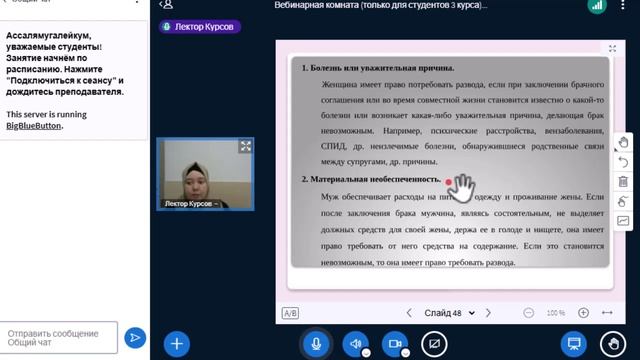Reset zoom via the 100 % label
This screenshot has height=360, width=640.
tap(556, 313)
